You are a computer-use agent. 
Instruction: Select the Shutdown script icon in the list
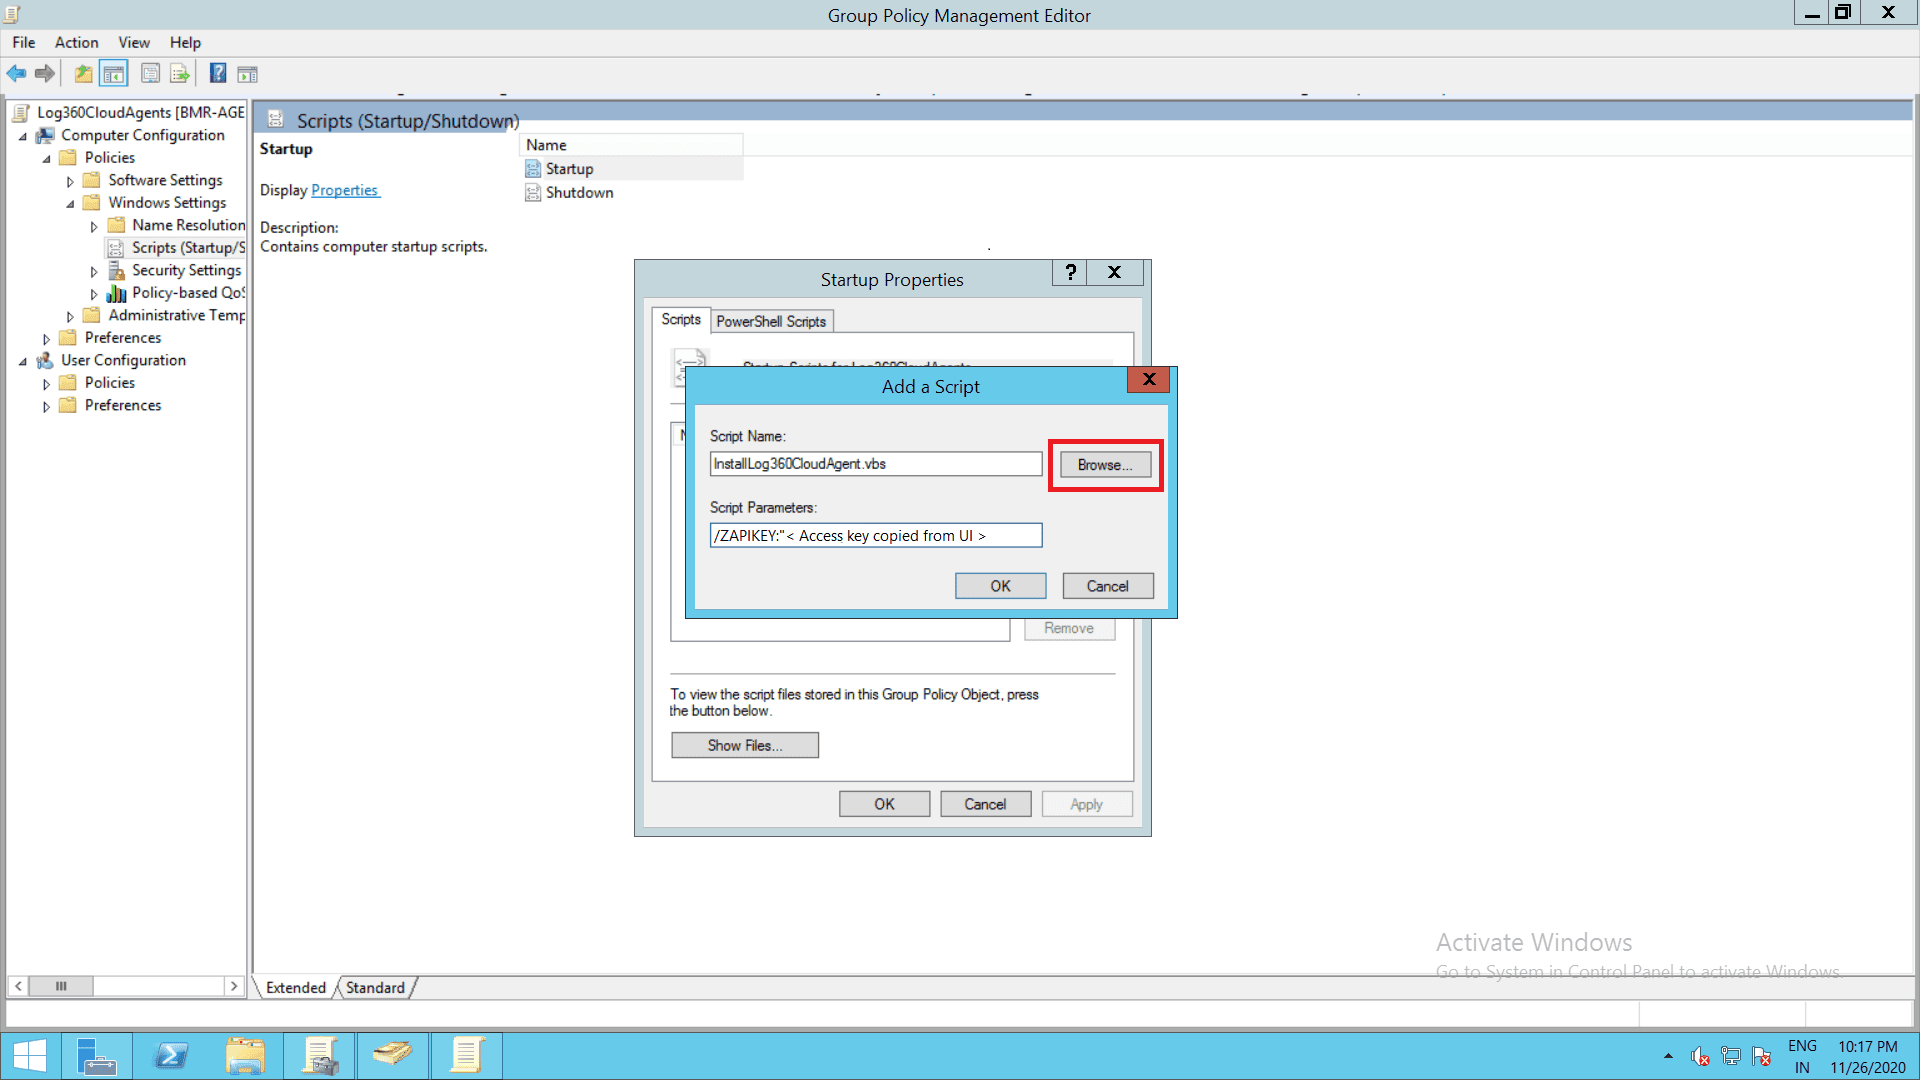click(533, 192)
